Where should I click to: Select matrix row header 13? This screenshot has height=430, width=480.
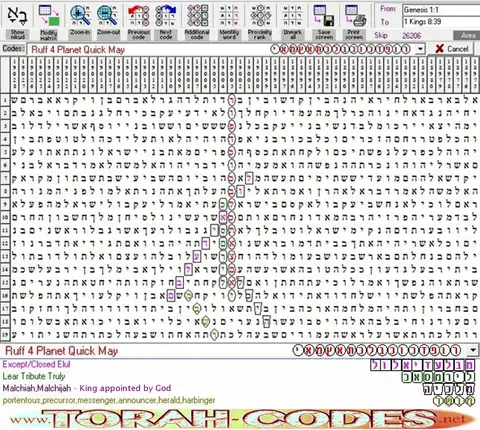click(5, 256)
